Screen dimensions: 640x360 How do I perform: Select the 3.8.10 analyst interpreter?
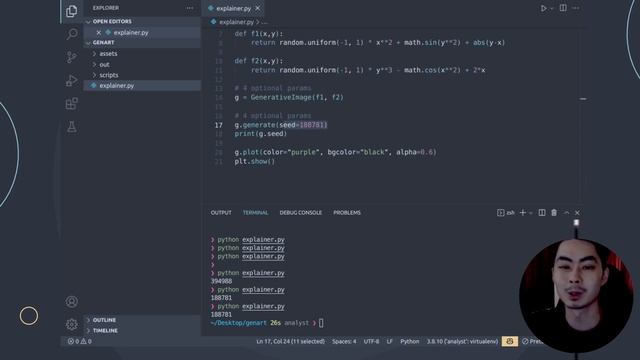(462, 341)
